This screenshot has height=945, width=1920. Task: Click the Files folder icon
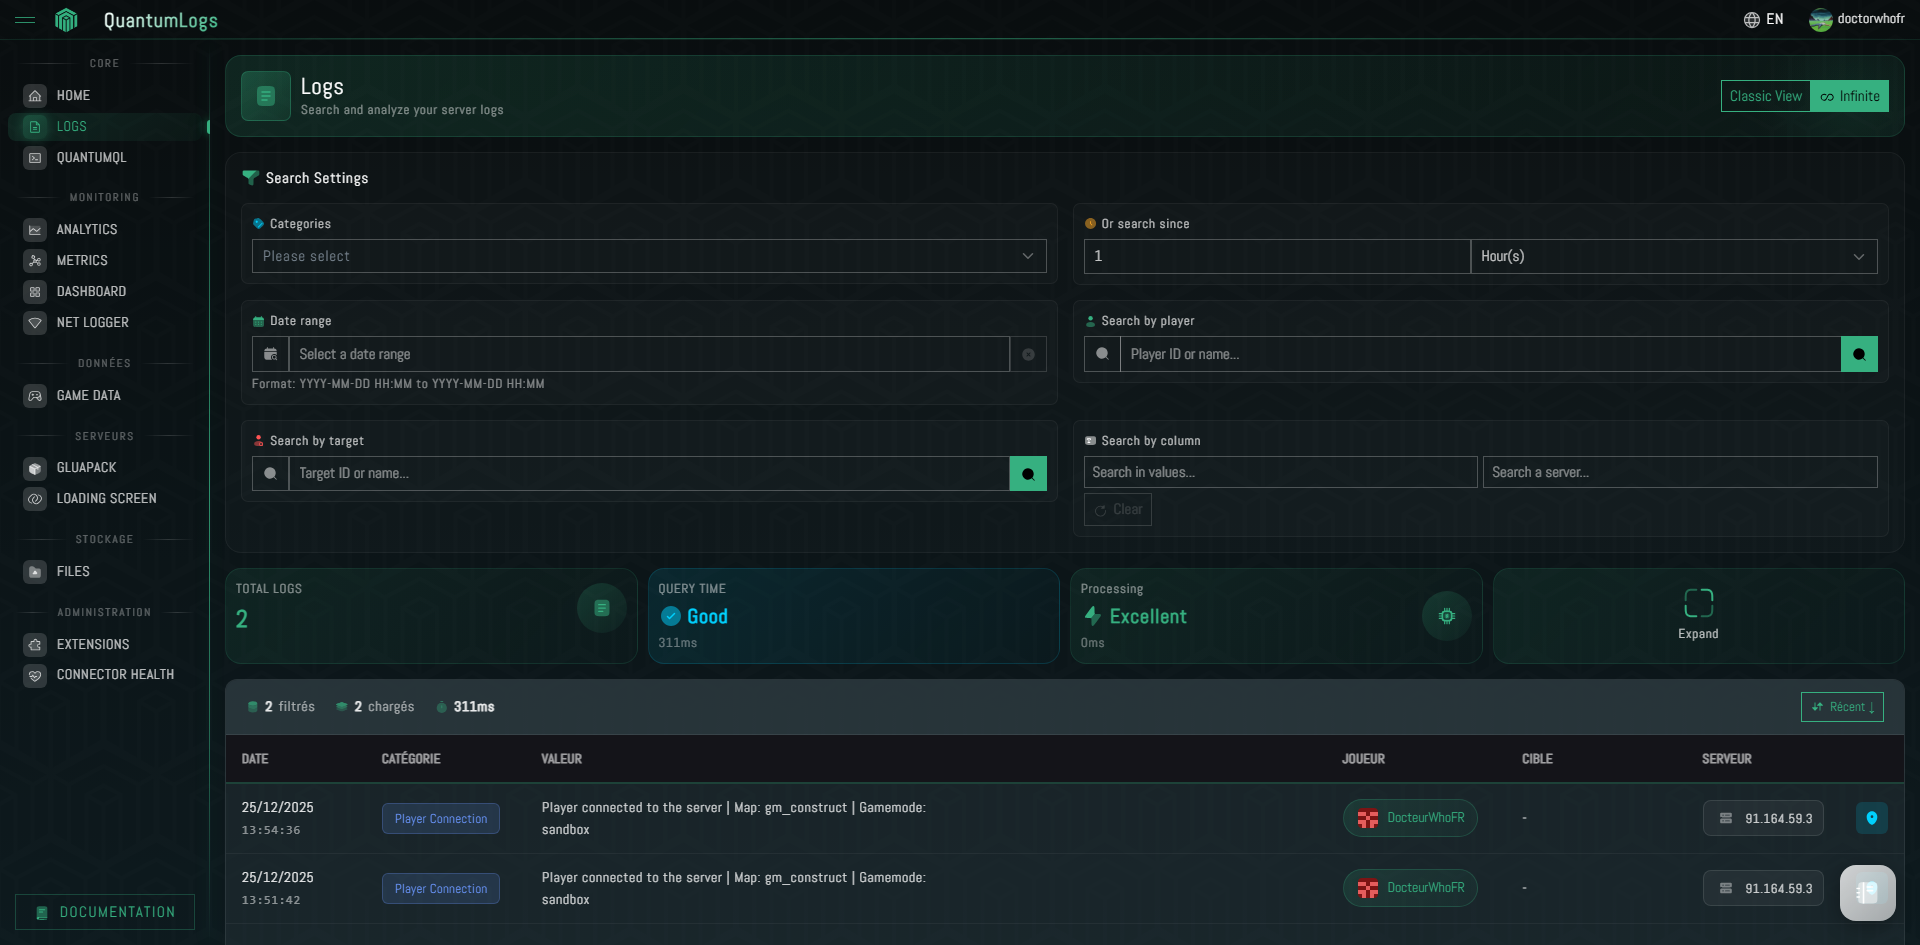(x=35, y=572)
